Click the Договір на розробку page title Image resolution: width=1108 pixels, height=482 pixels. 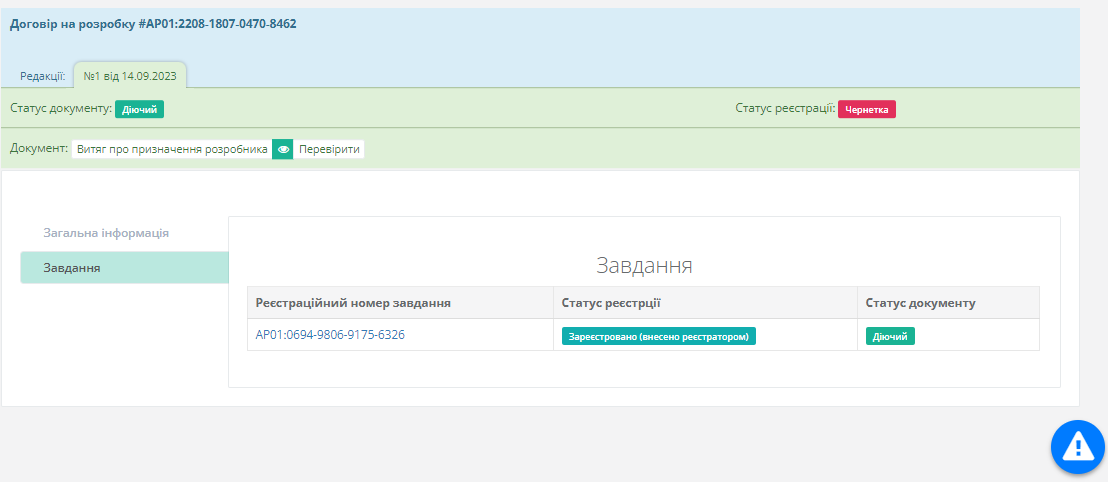coord(153,24)
